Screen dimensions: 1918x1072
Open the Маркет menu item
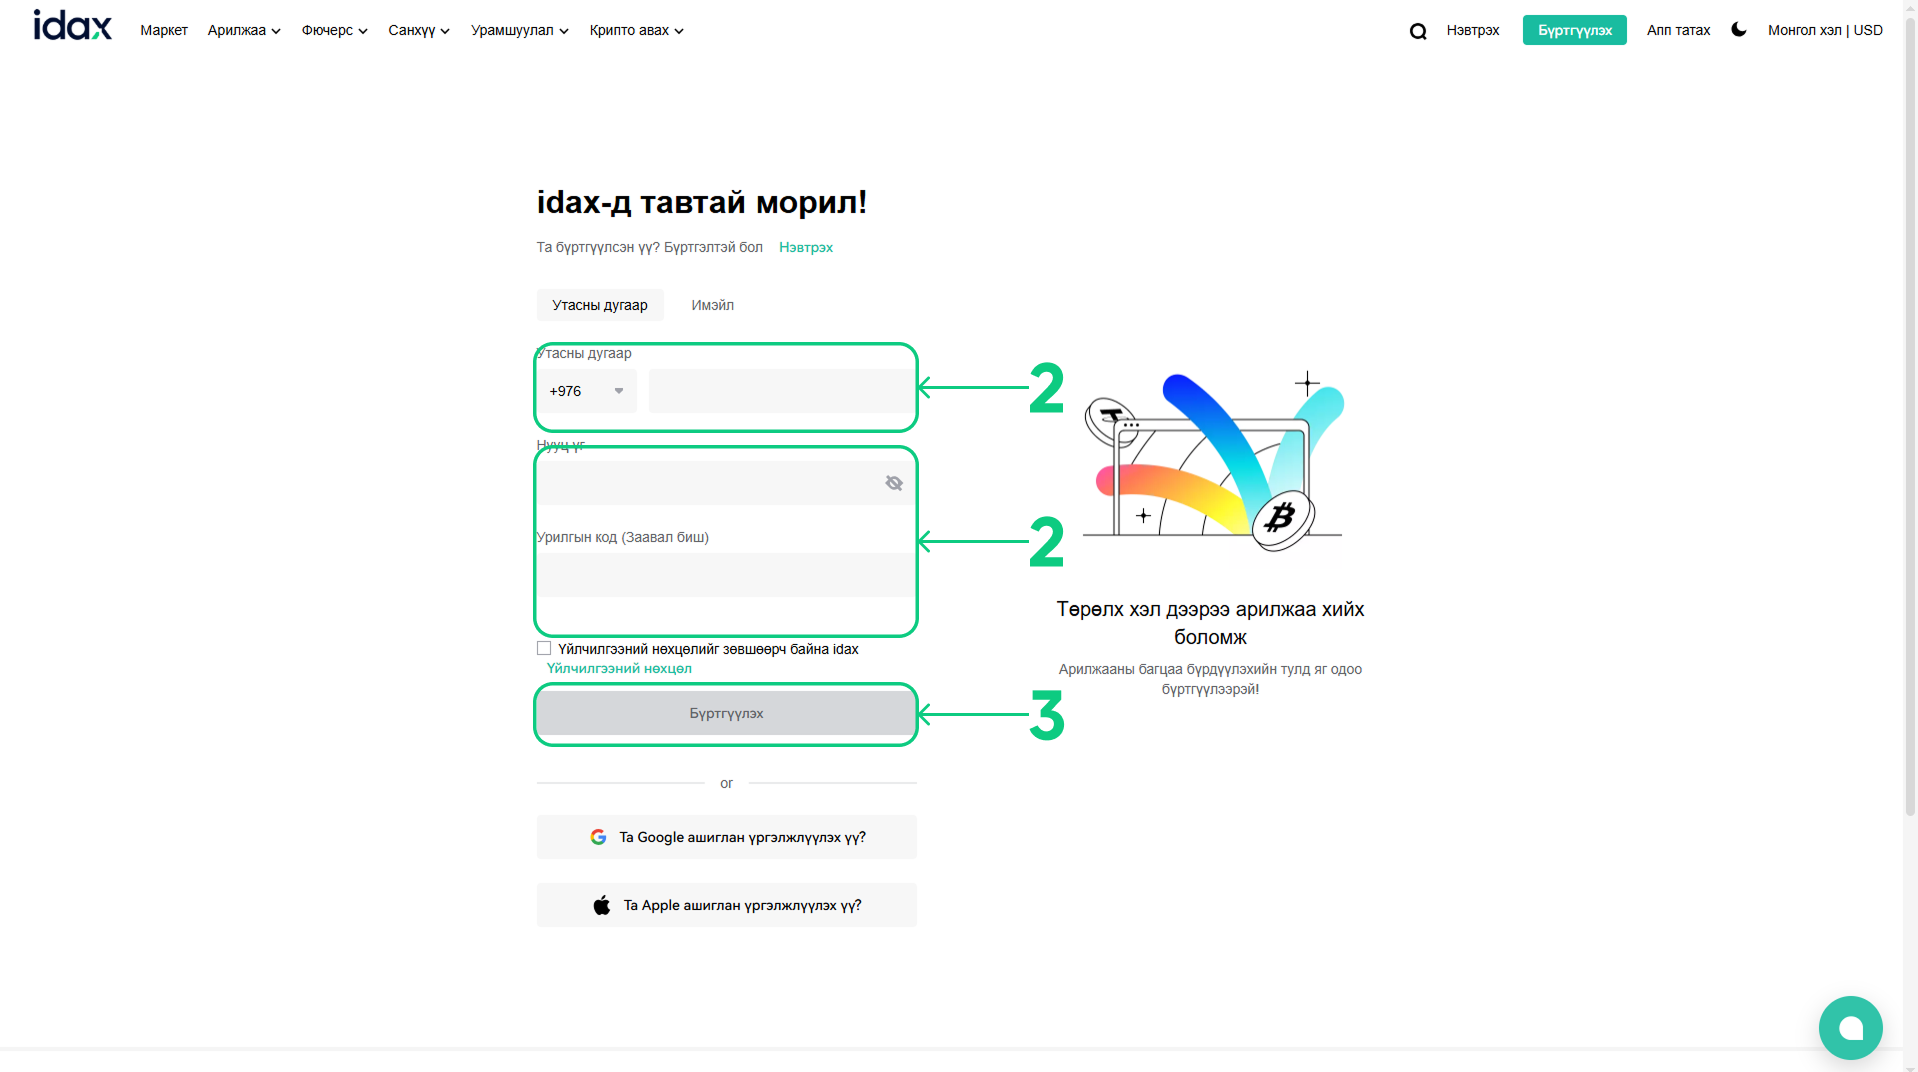point(164,31)
